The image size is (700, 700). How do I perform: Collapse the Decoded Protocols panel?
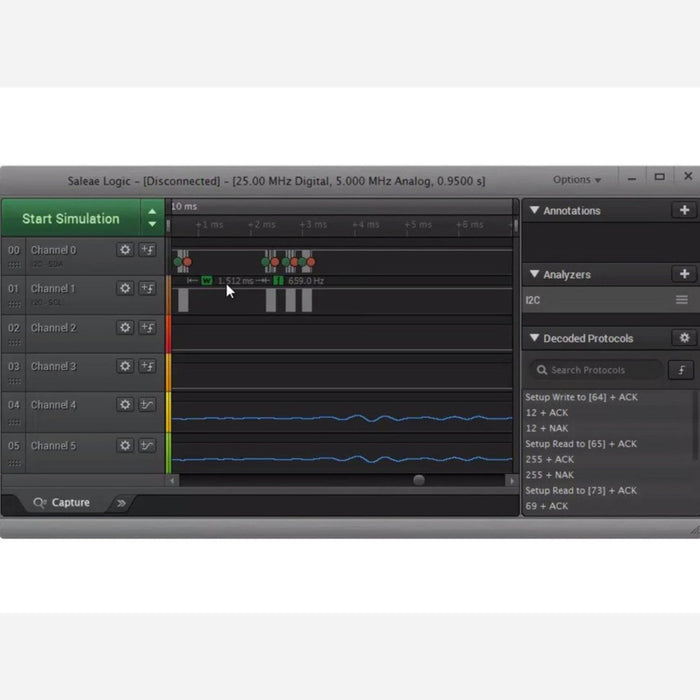(x=535, y=339)
